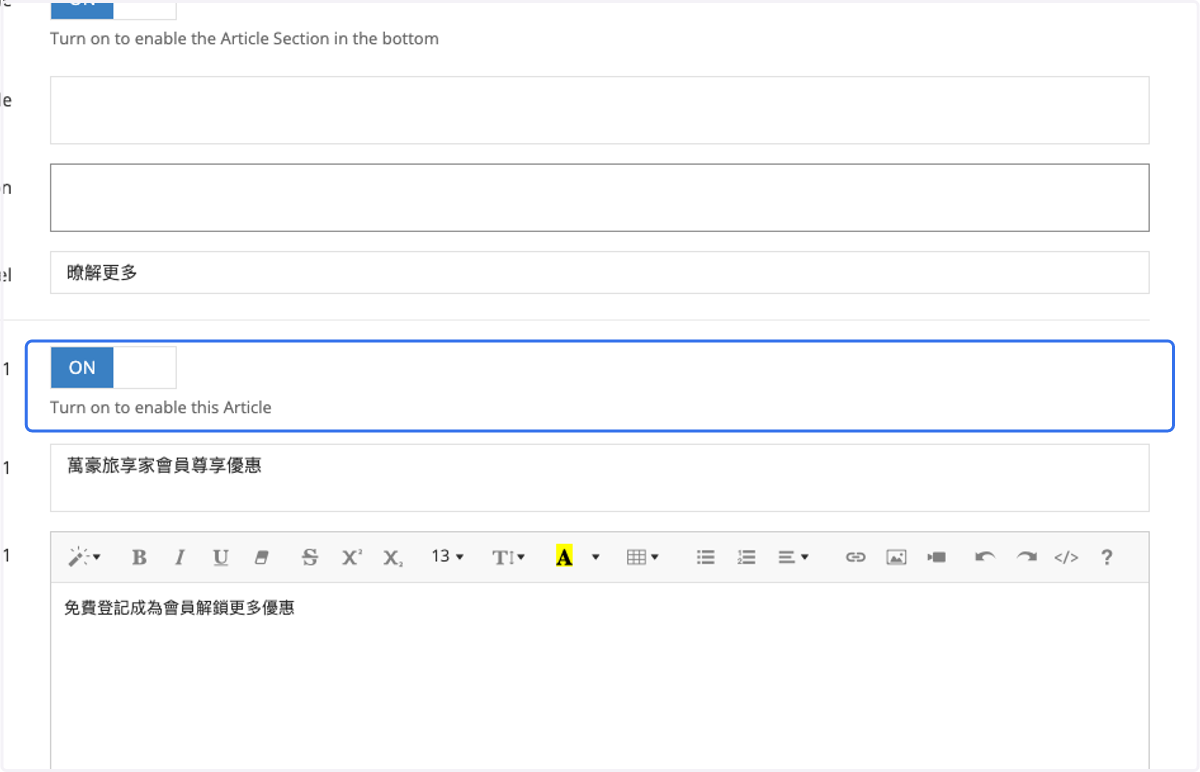Open the color palette dropdown arrow
The width and height of the screenshot is (1200, 772).
click(595, 557)
